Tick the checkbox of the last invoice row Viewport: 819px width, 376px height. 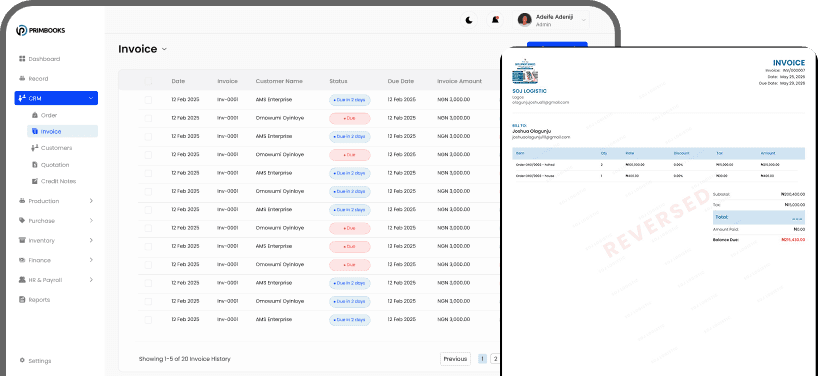point(148,320)
